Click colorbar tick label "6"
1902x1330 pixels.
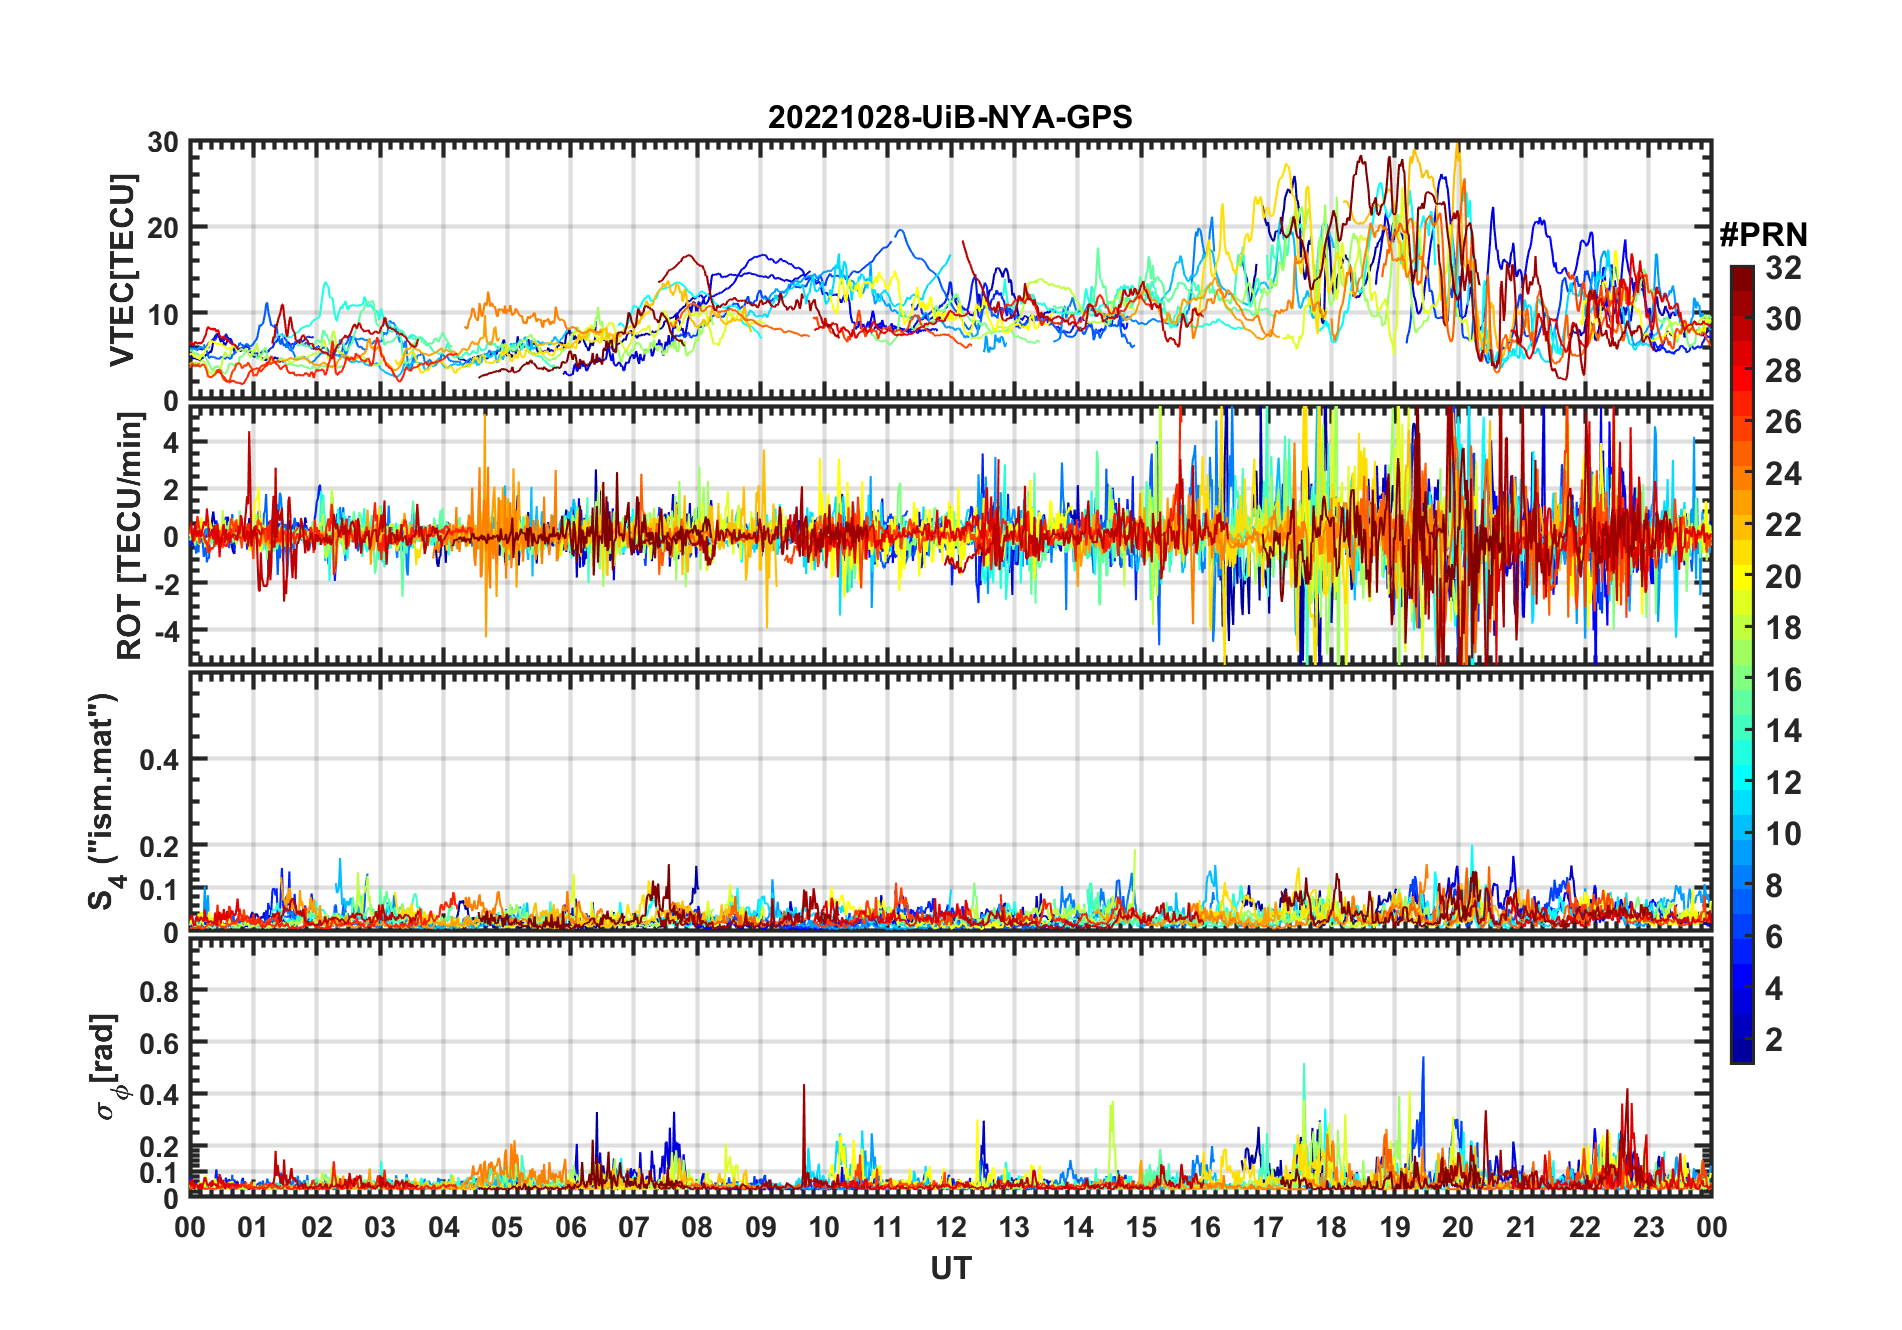click(1774, 937)
